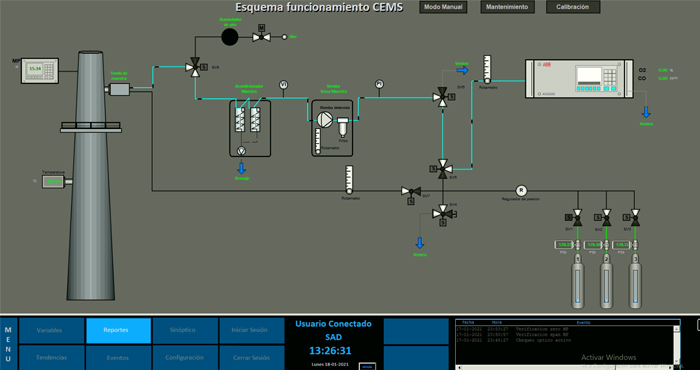Open the ABB gas analyzer panel
The image size is (700, 370).
[579, 79]
